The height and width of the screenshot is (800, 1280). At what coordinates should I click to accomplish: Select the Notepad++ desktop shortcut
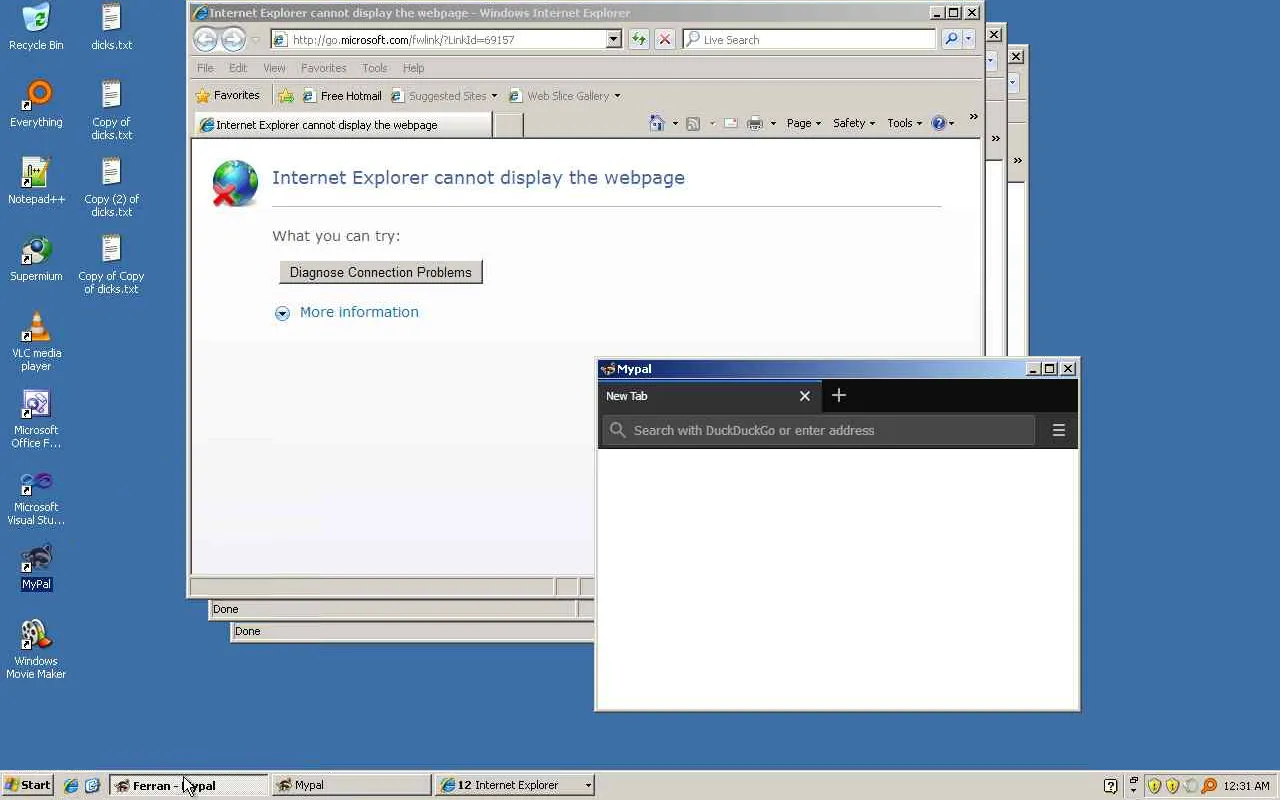point(36,181)
